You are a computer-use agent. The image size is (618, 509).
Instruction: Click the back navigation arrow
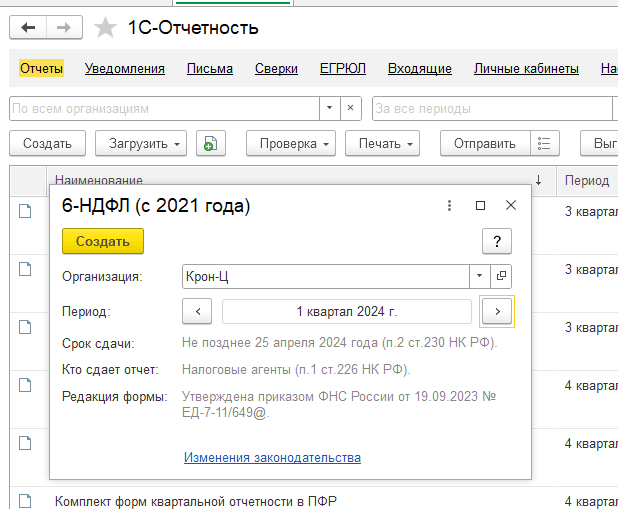click(x=28, y=27)
